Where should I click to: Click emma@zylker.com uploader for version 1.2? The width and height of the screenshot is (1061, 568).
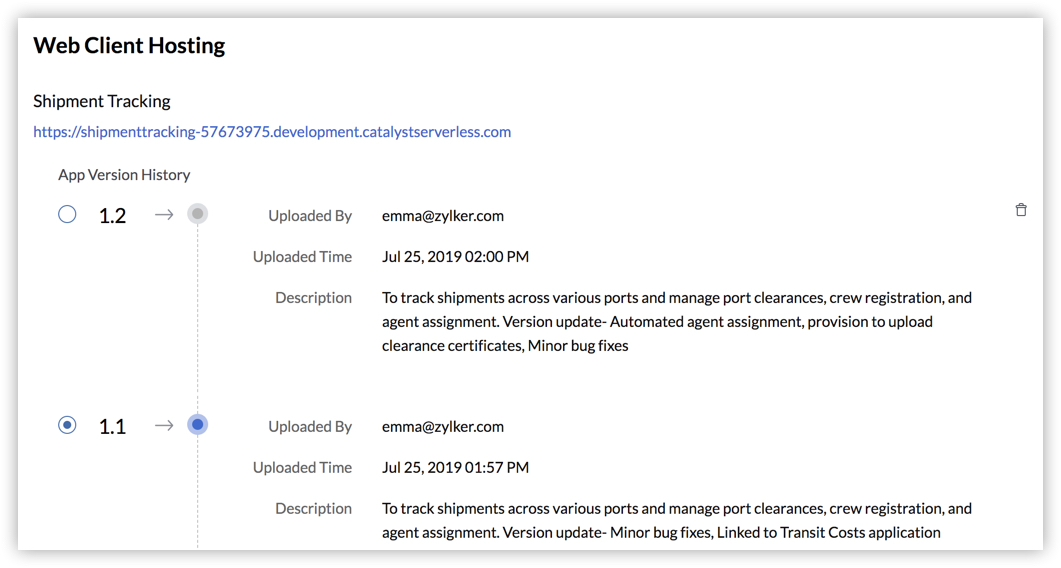(x=443, y=216)
